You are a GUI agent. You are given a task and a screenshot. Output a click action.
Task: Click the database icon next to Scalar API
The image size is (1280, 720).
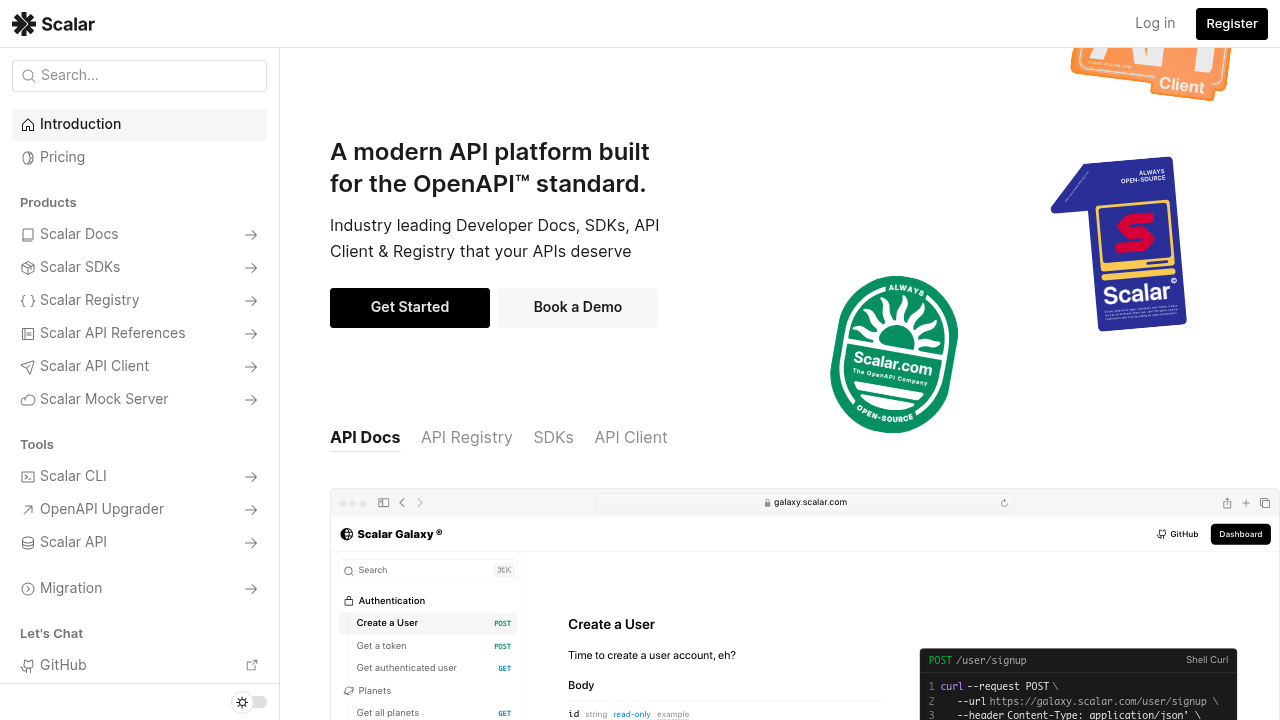point(28,543)
